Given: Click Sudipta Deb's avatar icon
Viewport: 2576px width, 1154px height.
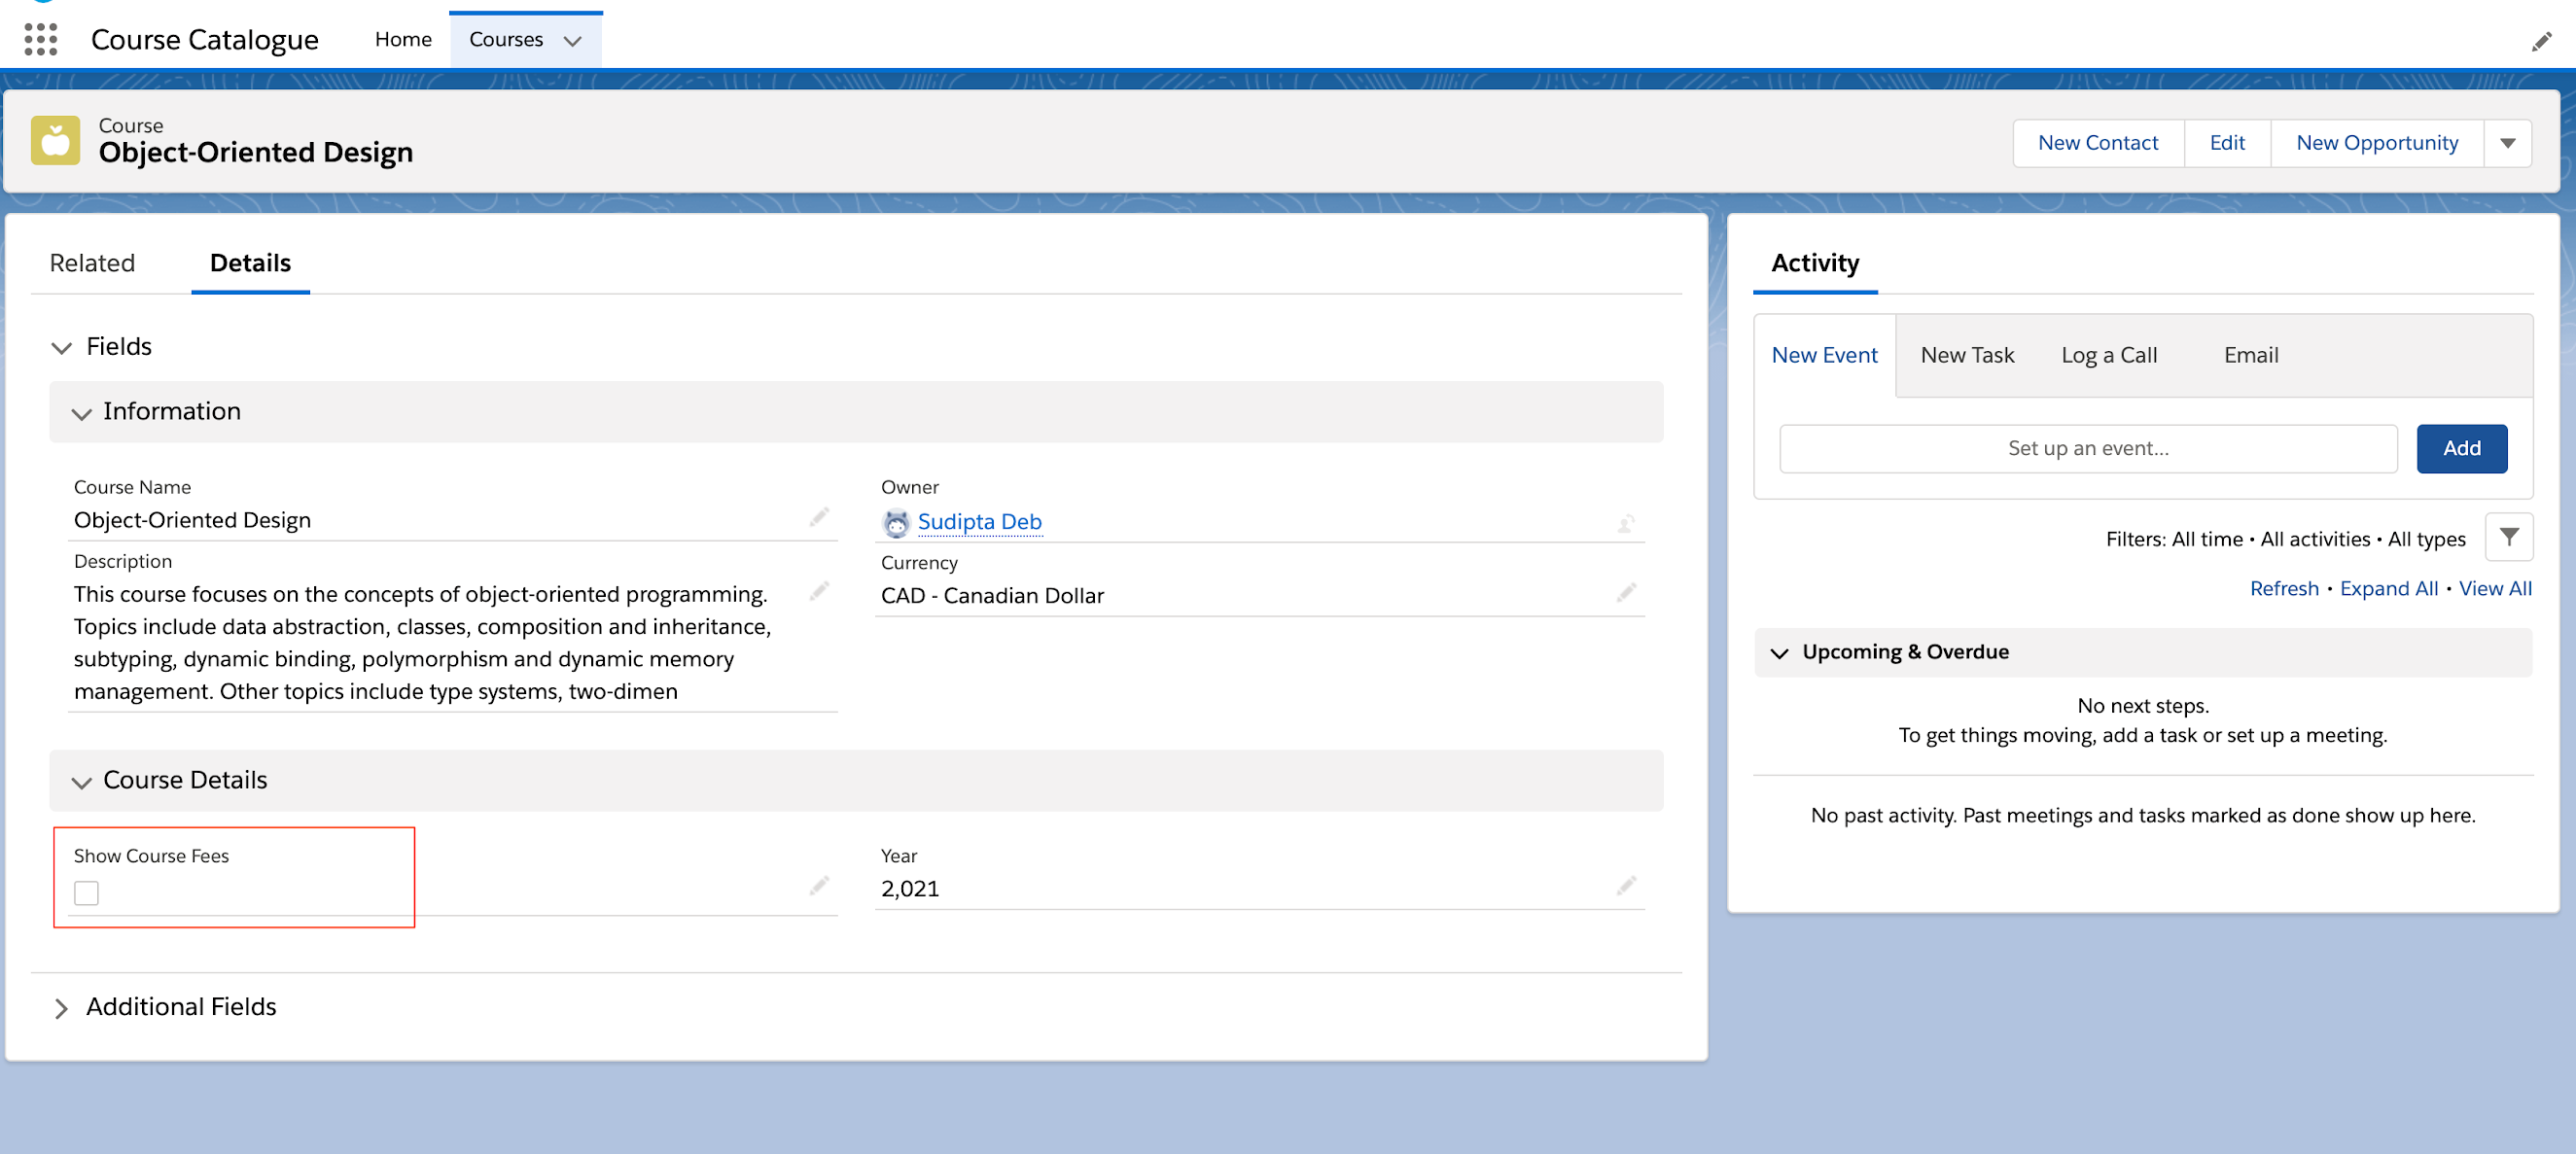Looking at the screenshot, I should (895, 522).
